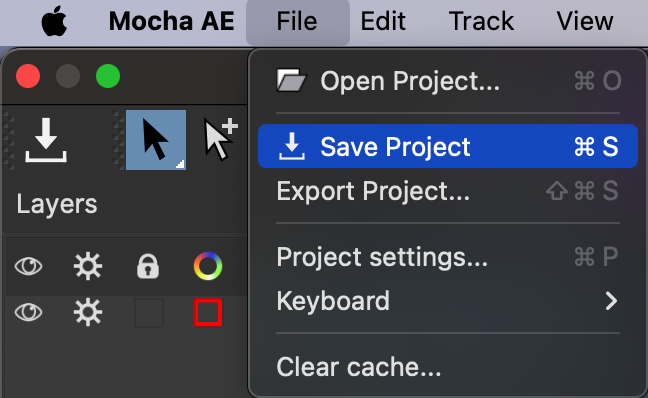The image size is (648, 398).
Task: Toggle the lock checkbox on layer row
Action: click(149, 312)
